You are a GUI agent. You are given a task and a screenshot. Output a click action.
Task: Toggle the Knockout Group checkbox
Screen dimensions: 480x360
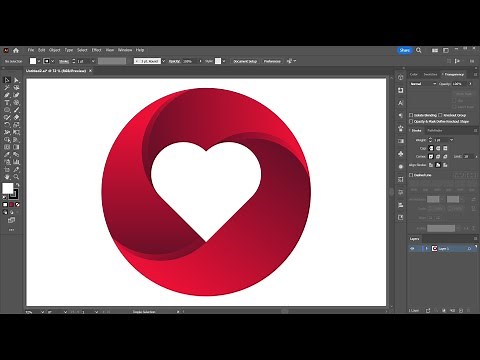coord(440,115)
